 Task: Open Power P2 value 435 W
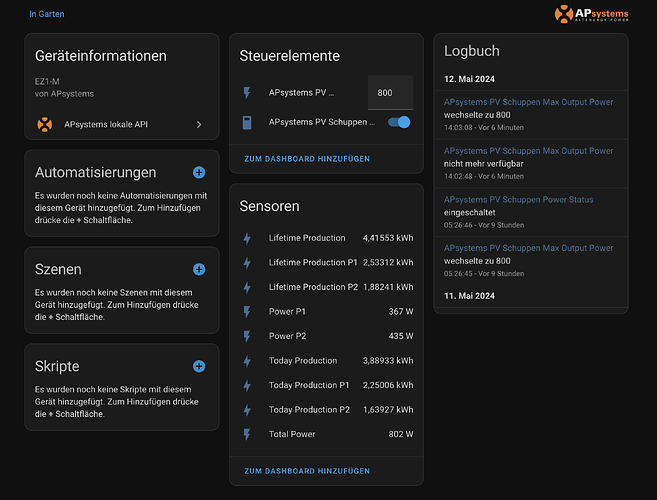point(401,336)
